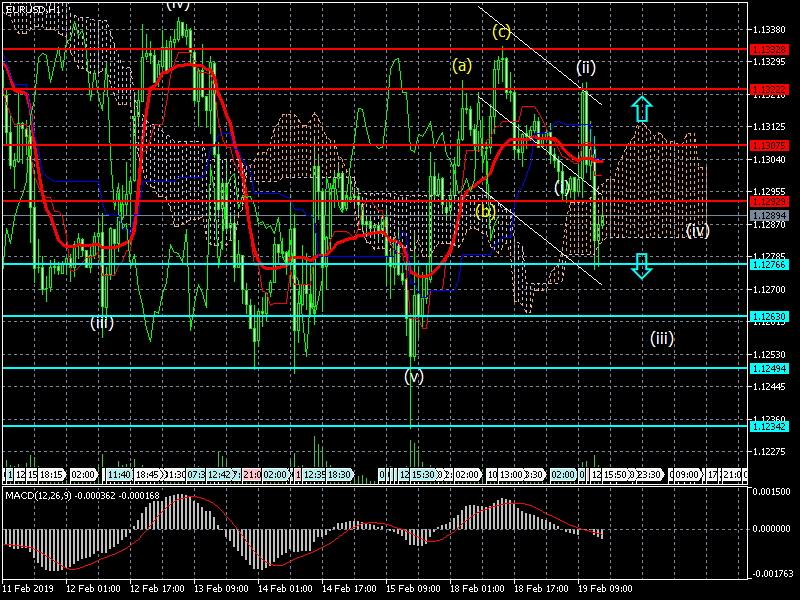
Task: Select the white (v) wave label
Action: pyautogui.click(x=414, y=376)
